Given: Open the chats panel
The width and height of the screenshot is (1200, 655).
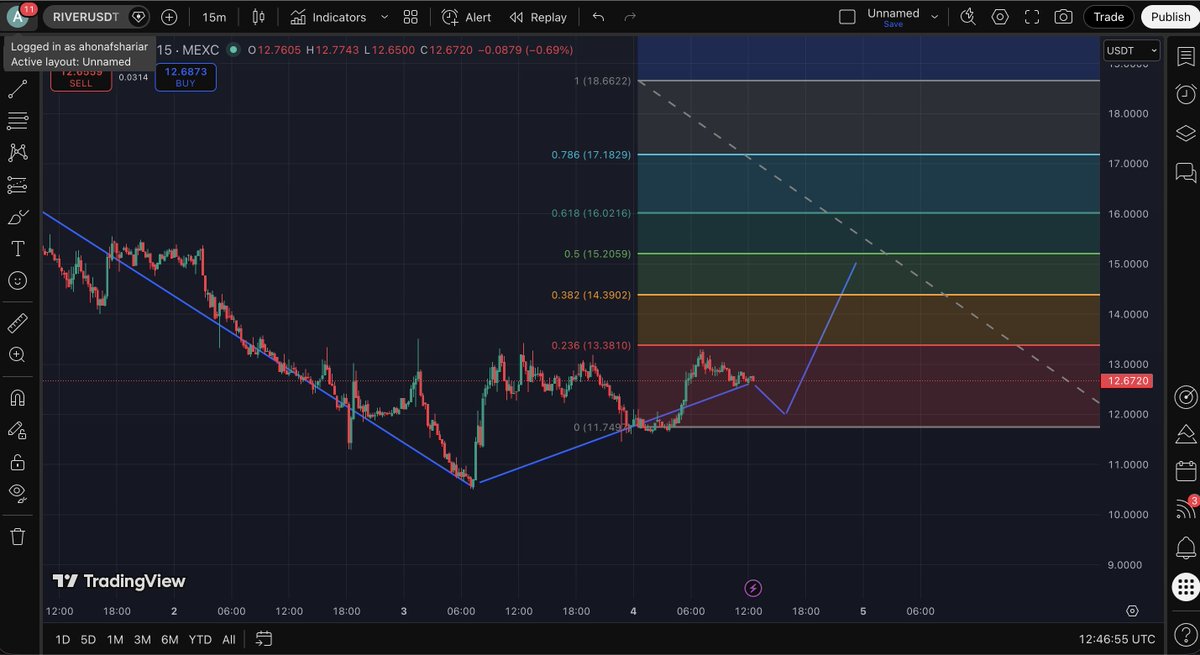Looking at the screenshot, I should point(1186,172).
